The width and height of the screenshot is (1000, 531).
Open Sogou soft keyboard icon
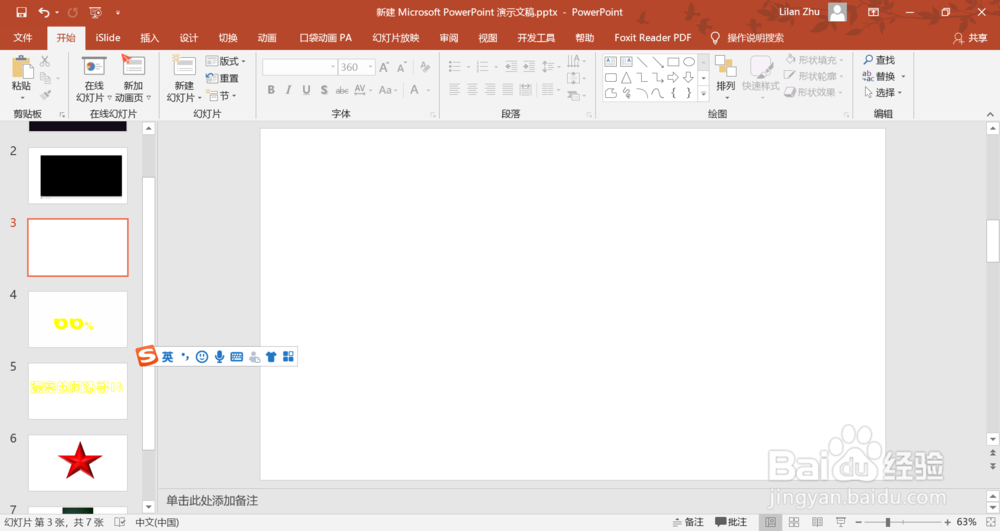(237, 357)
